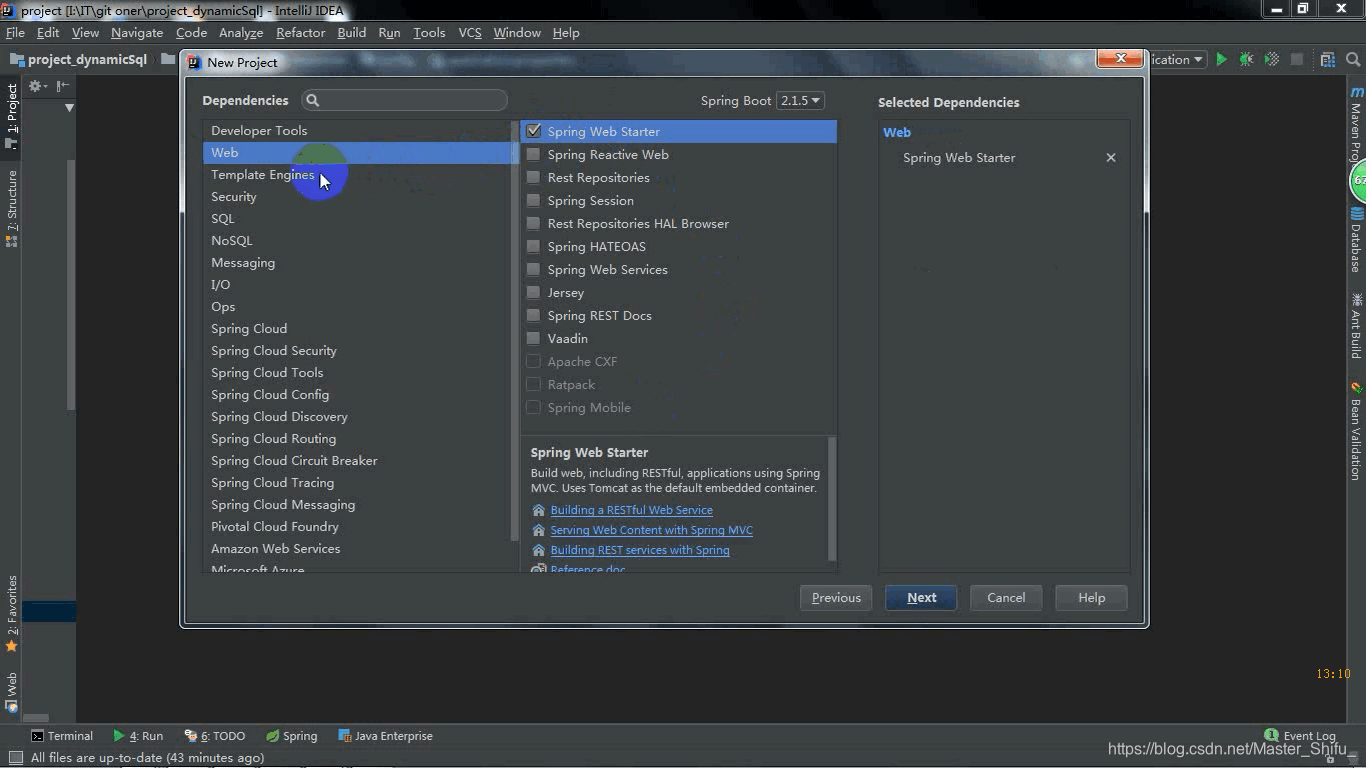Open the Spring Boot version dropdown
Viewport: 1366px width, 768px height.
(800, 100)
